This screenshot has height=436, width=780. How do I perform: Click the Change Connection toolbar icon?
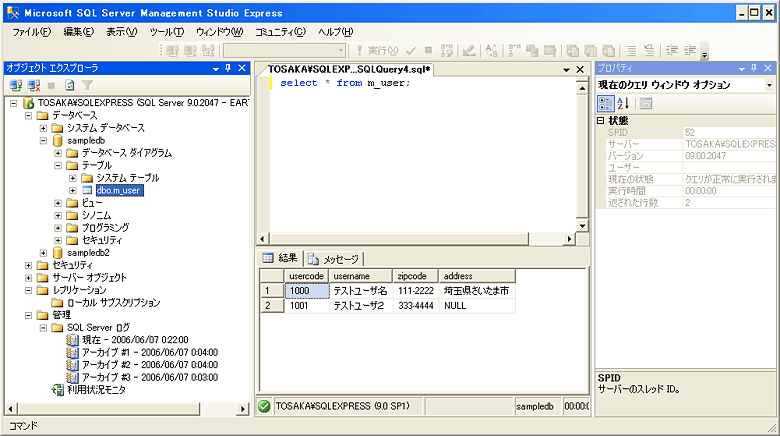tap(208, 50)
